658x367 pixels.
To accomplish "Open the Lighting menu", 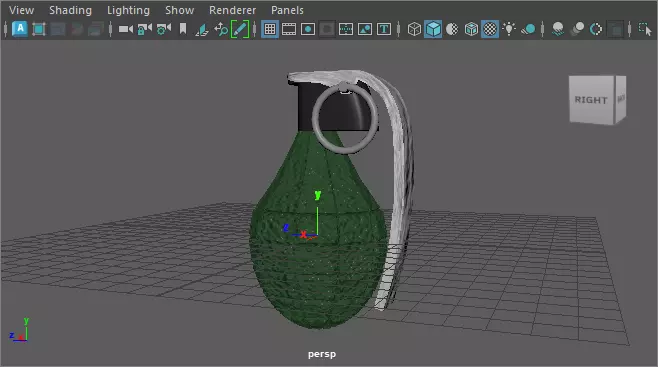I will [x=128, y=10].
